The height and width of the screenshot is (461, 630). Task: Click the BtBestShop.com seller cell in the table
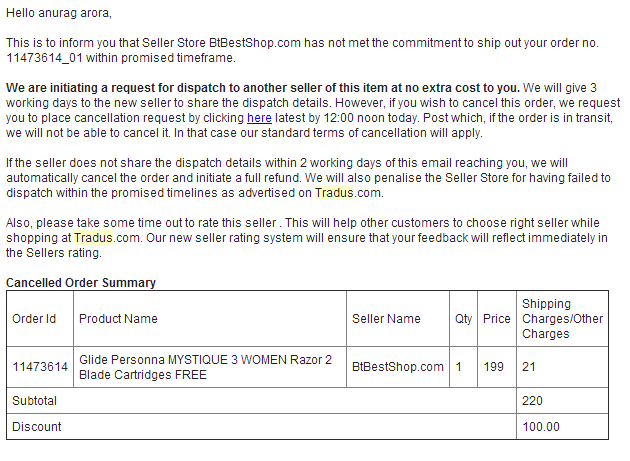point(397,367)
